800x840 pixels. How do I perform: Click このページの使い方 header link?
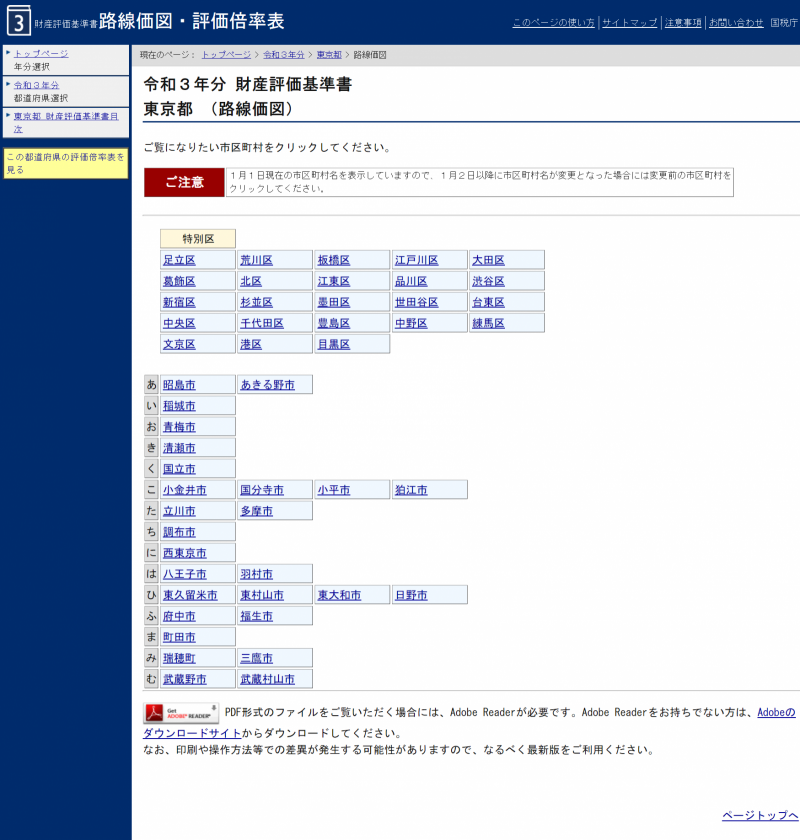pos(553,22)
